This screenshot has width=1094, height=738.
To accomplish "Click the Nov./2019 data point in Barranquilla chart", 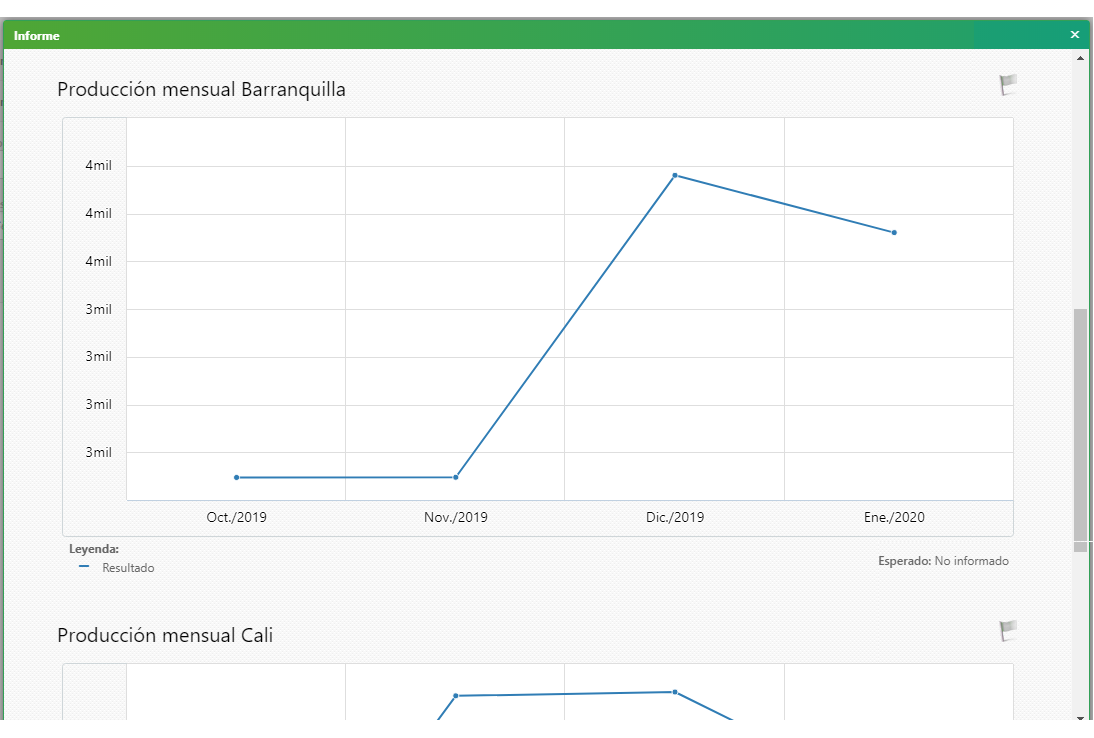I will (x=456, y=477).
